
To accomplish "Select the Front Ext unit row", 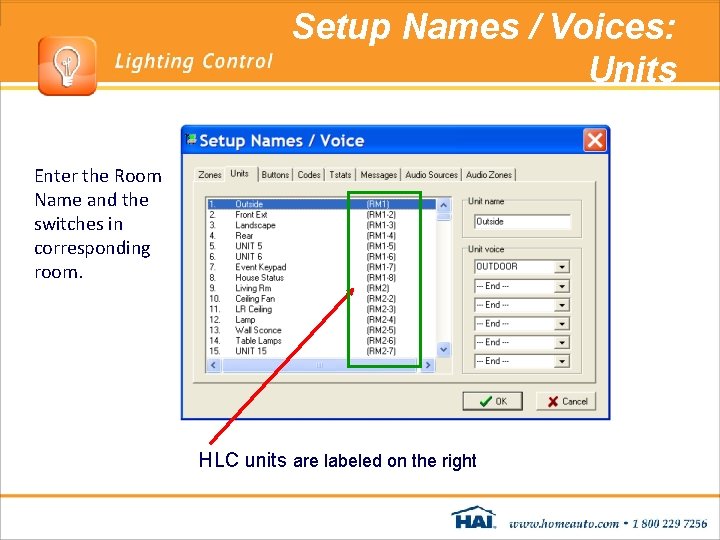I will (x=321, y=214).
